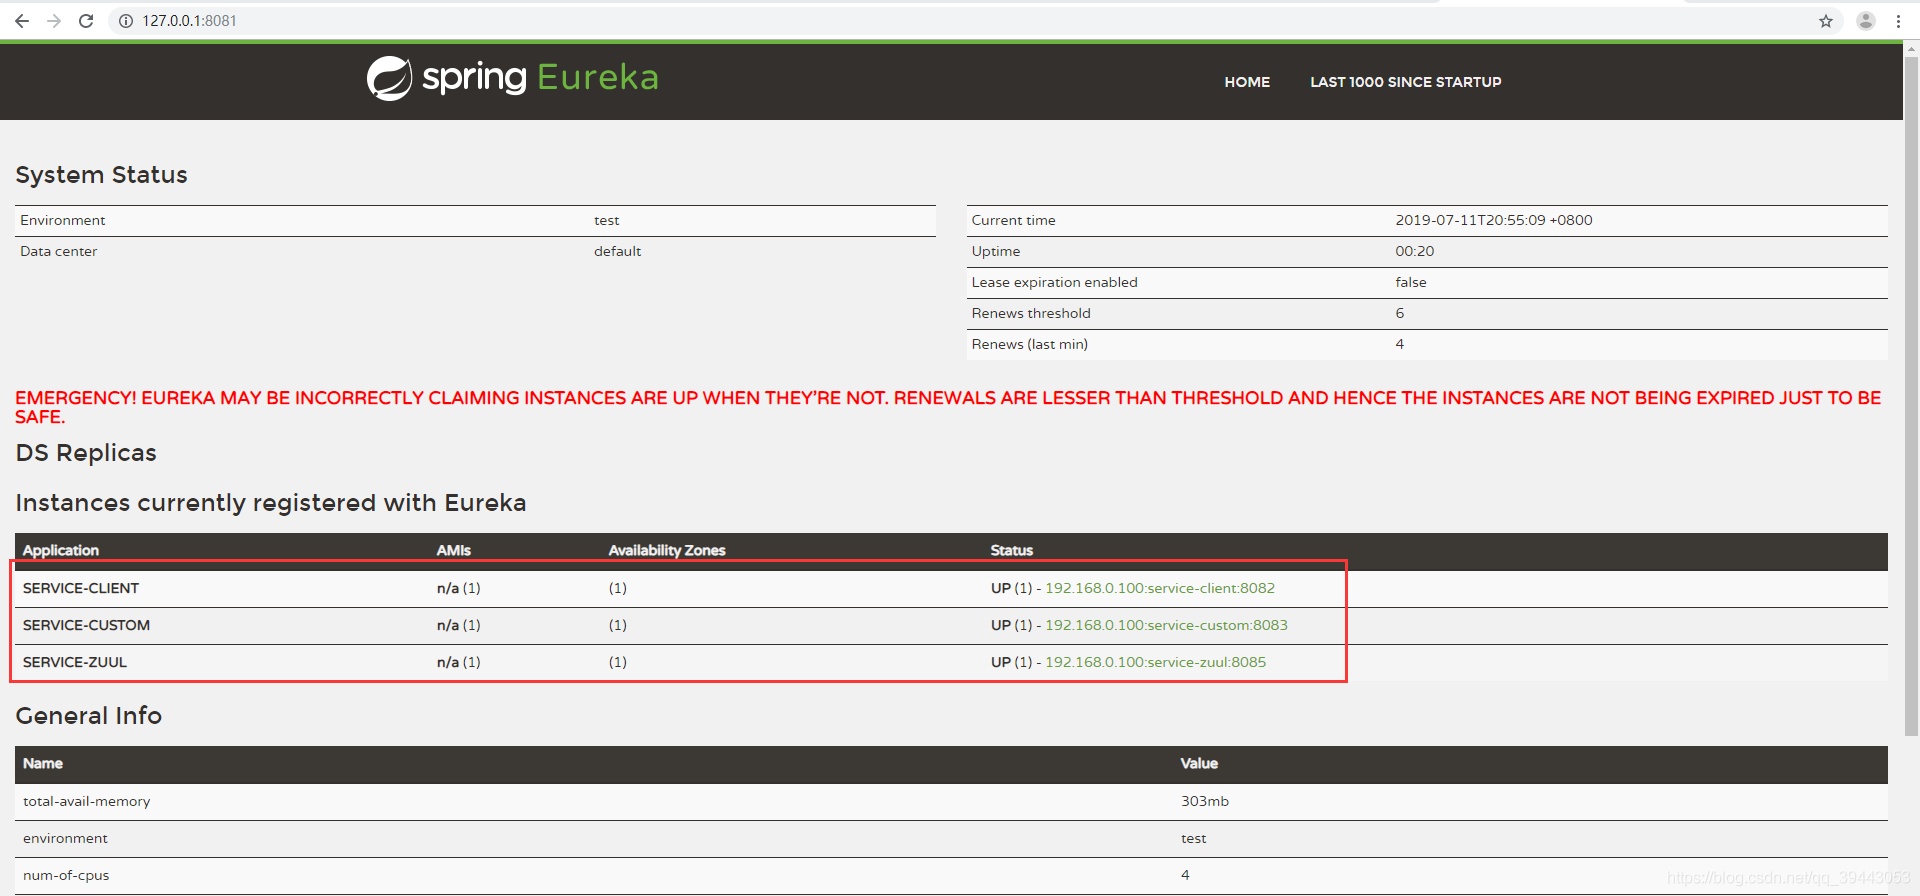This screenshot has height=896, width=1920.
Task: Click the total-avail-memory row name
Action: [86, 801]
